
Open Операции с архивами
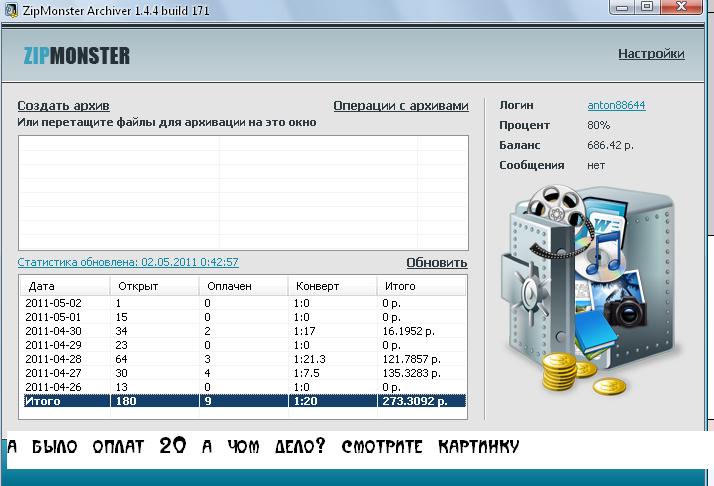tap(400, 105)
